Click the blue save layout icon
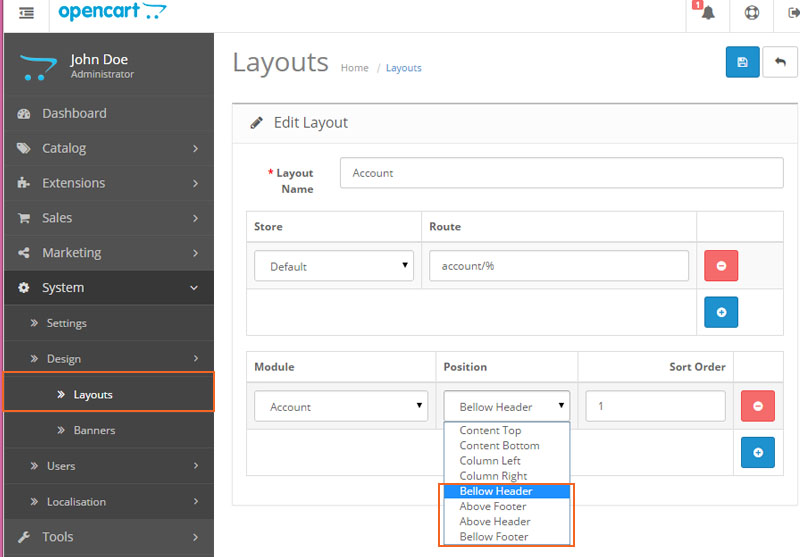 point(742,62)
